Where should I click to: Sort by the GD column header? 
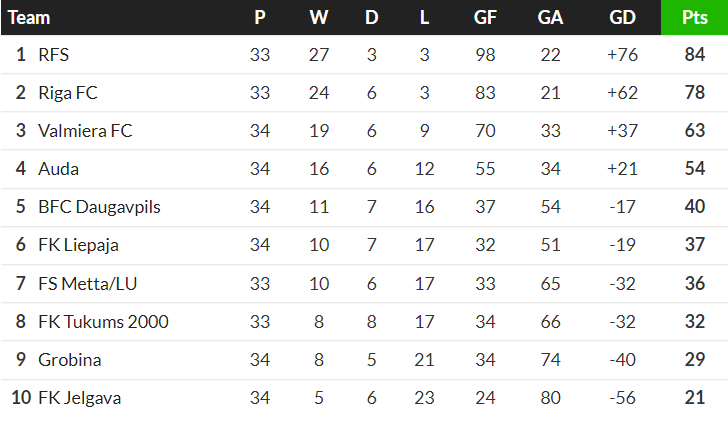click(622, 17)
